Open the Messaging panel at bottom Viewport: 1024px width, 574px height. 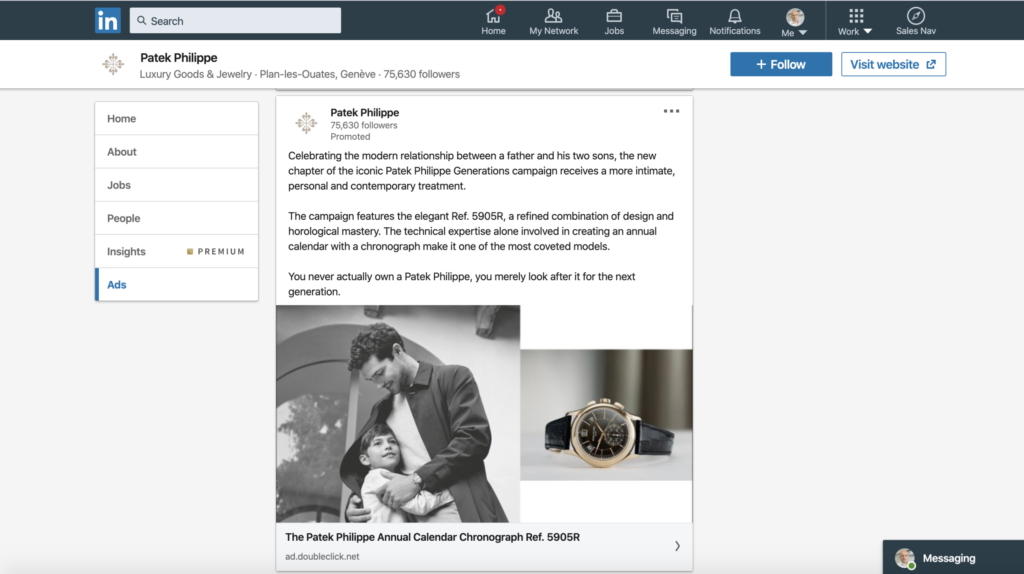point(953,558)
